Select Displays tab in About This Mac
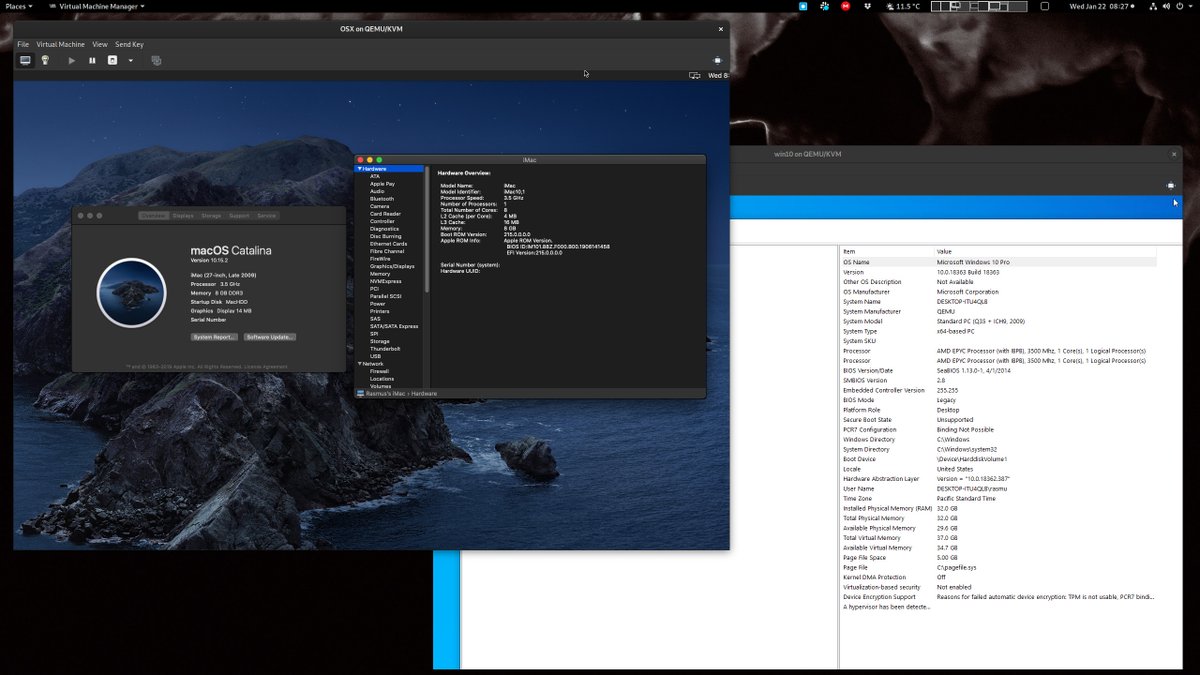1200x675 pixels. 183,216
